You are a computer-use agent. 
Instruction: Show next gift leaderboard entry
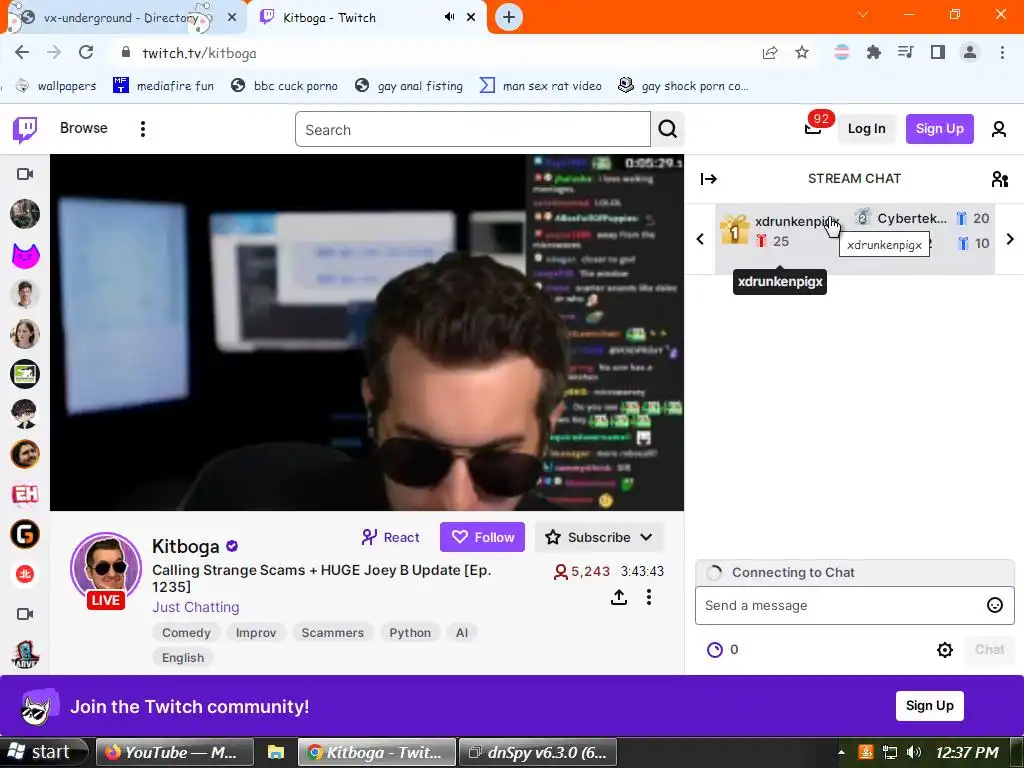[x=1010, y=239]
